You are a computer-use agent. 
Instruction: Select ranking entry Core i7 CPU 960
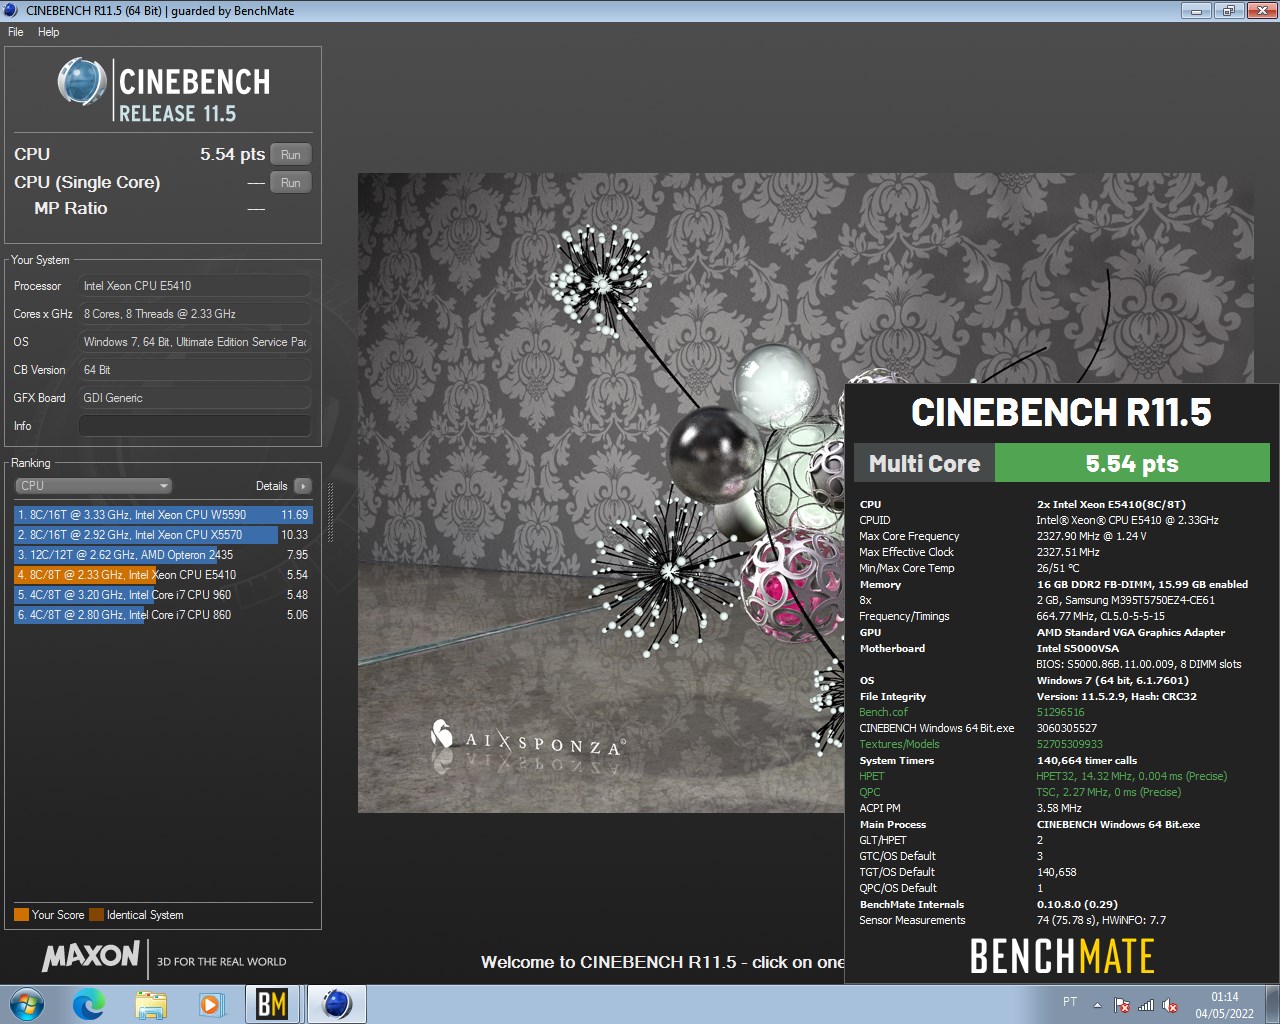tap(163, 595)
